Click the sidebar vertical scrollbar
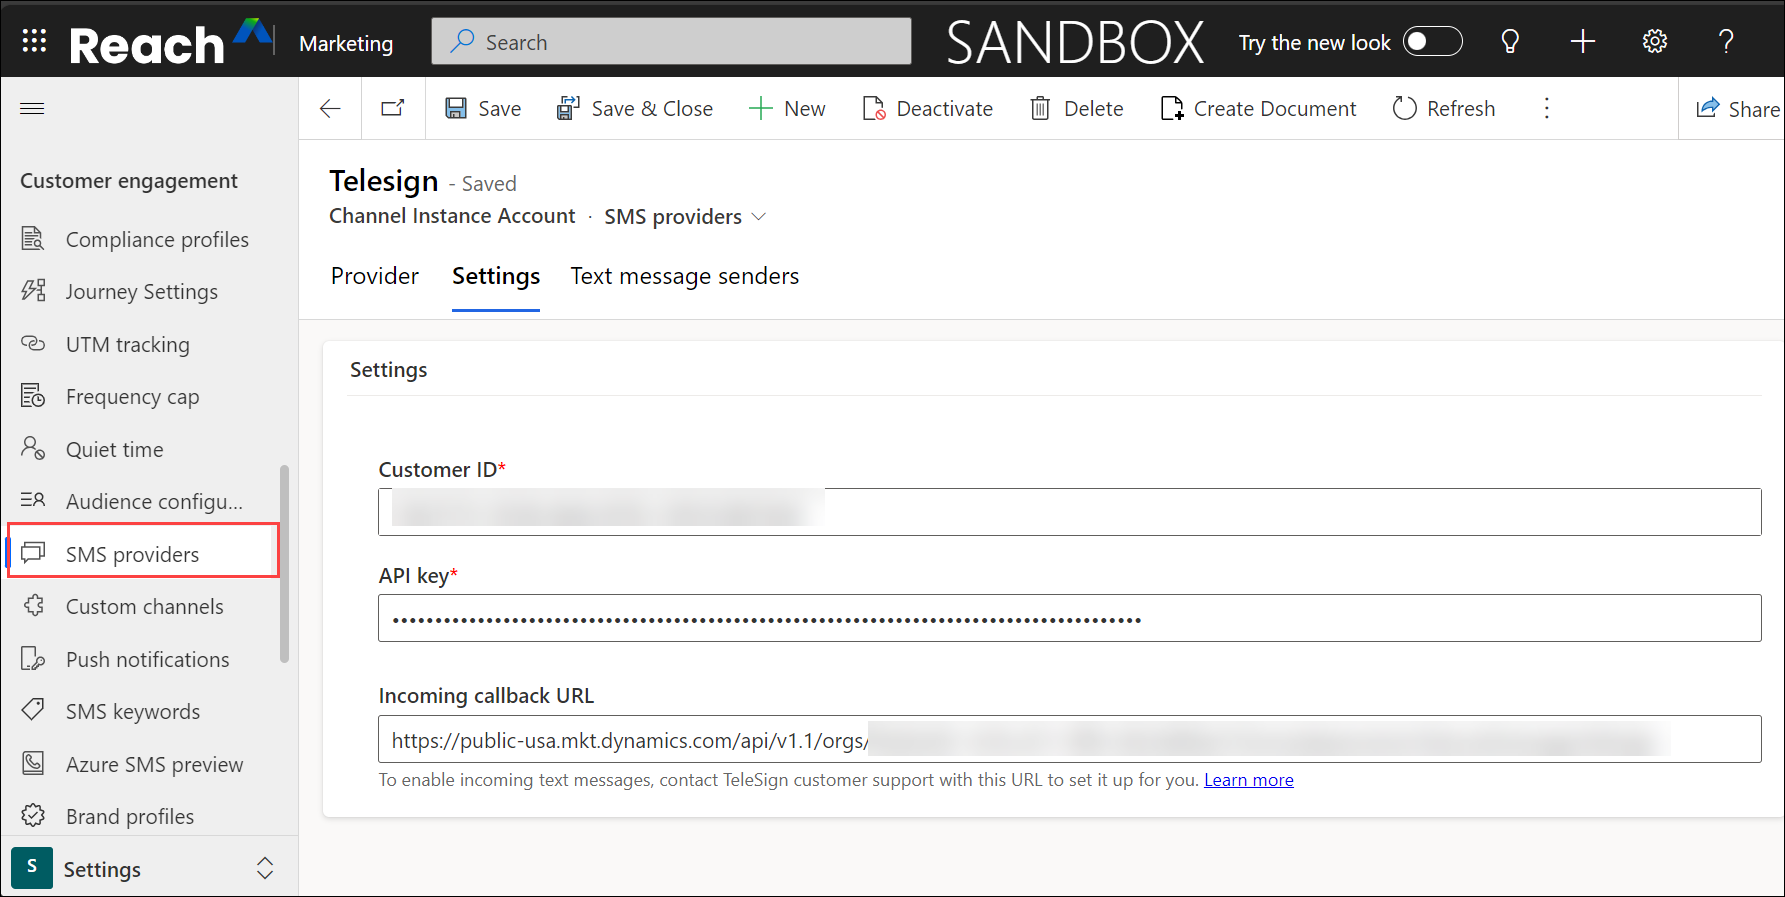The image size is (1785, 897). 284,563
